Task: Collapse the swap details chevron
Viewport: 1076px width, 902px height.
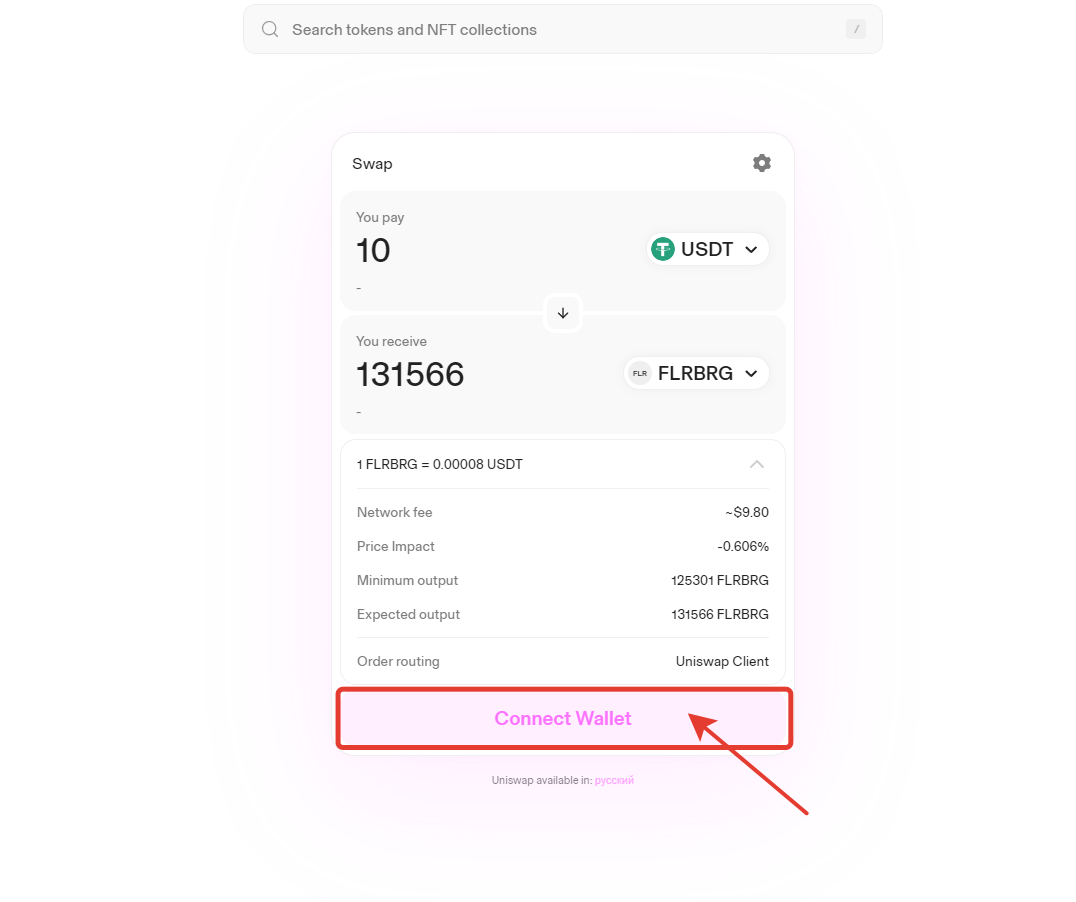Action: (757, 464)
